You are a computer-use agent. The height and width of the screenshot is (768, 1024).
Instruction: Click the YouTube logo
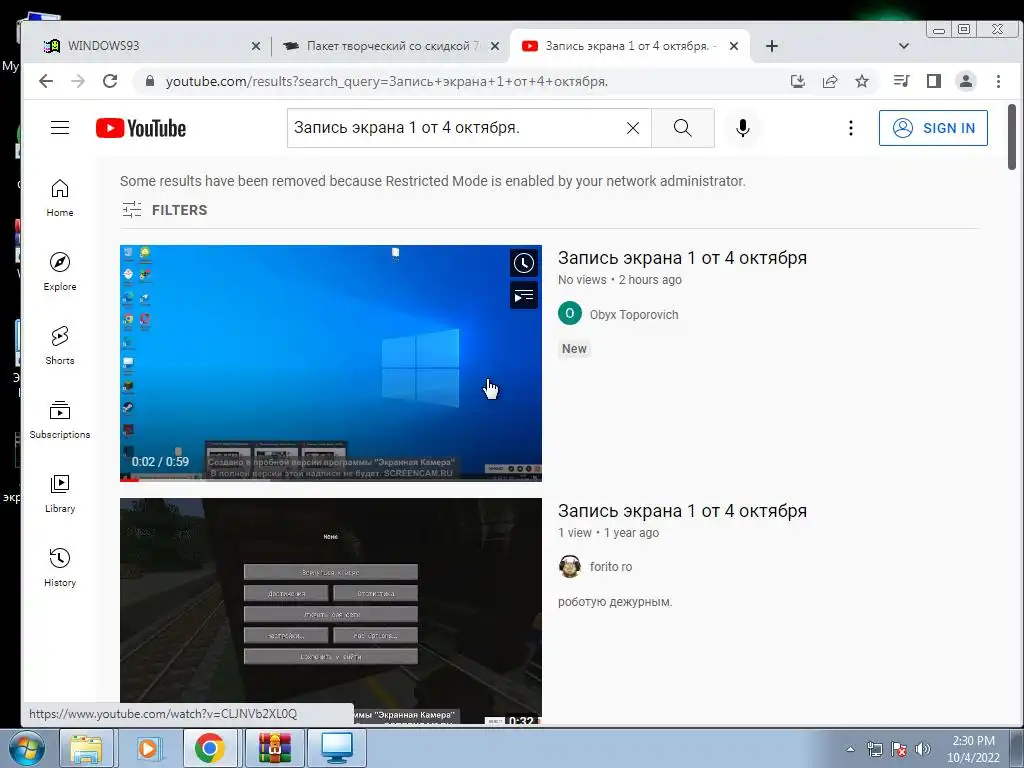(140, 128)
